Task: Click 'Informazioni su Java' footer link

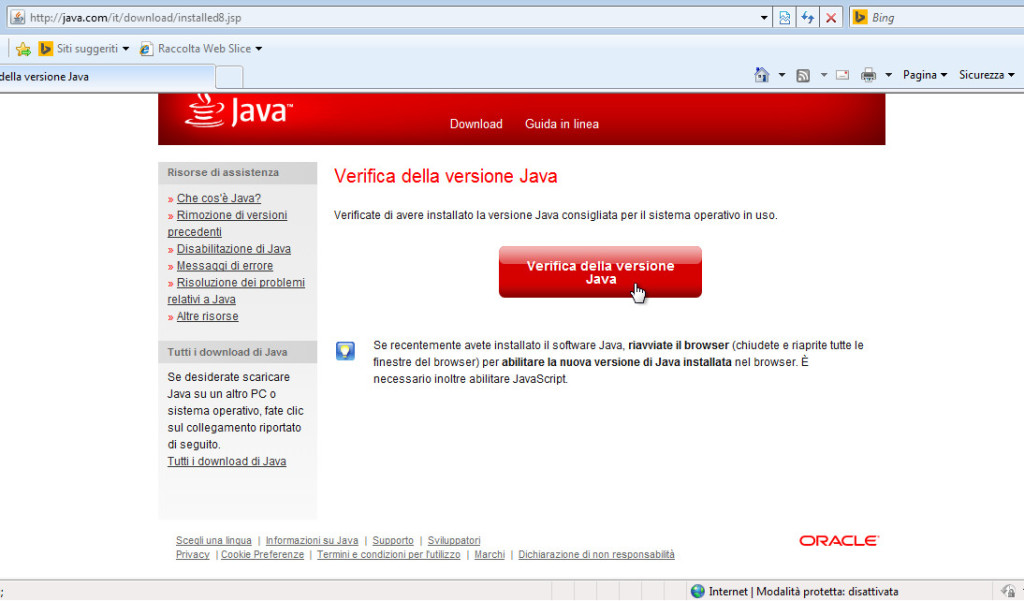Action: (x=312, y=540)
